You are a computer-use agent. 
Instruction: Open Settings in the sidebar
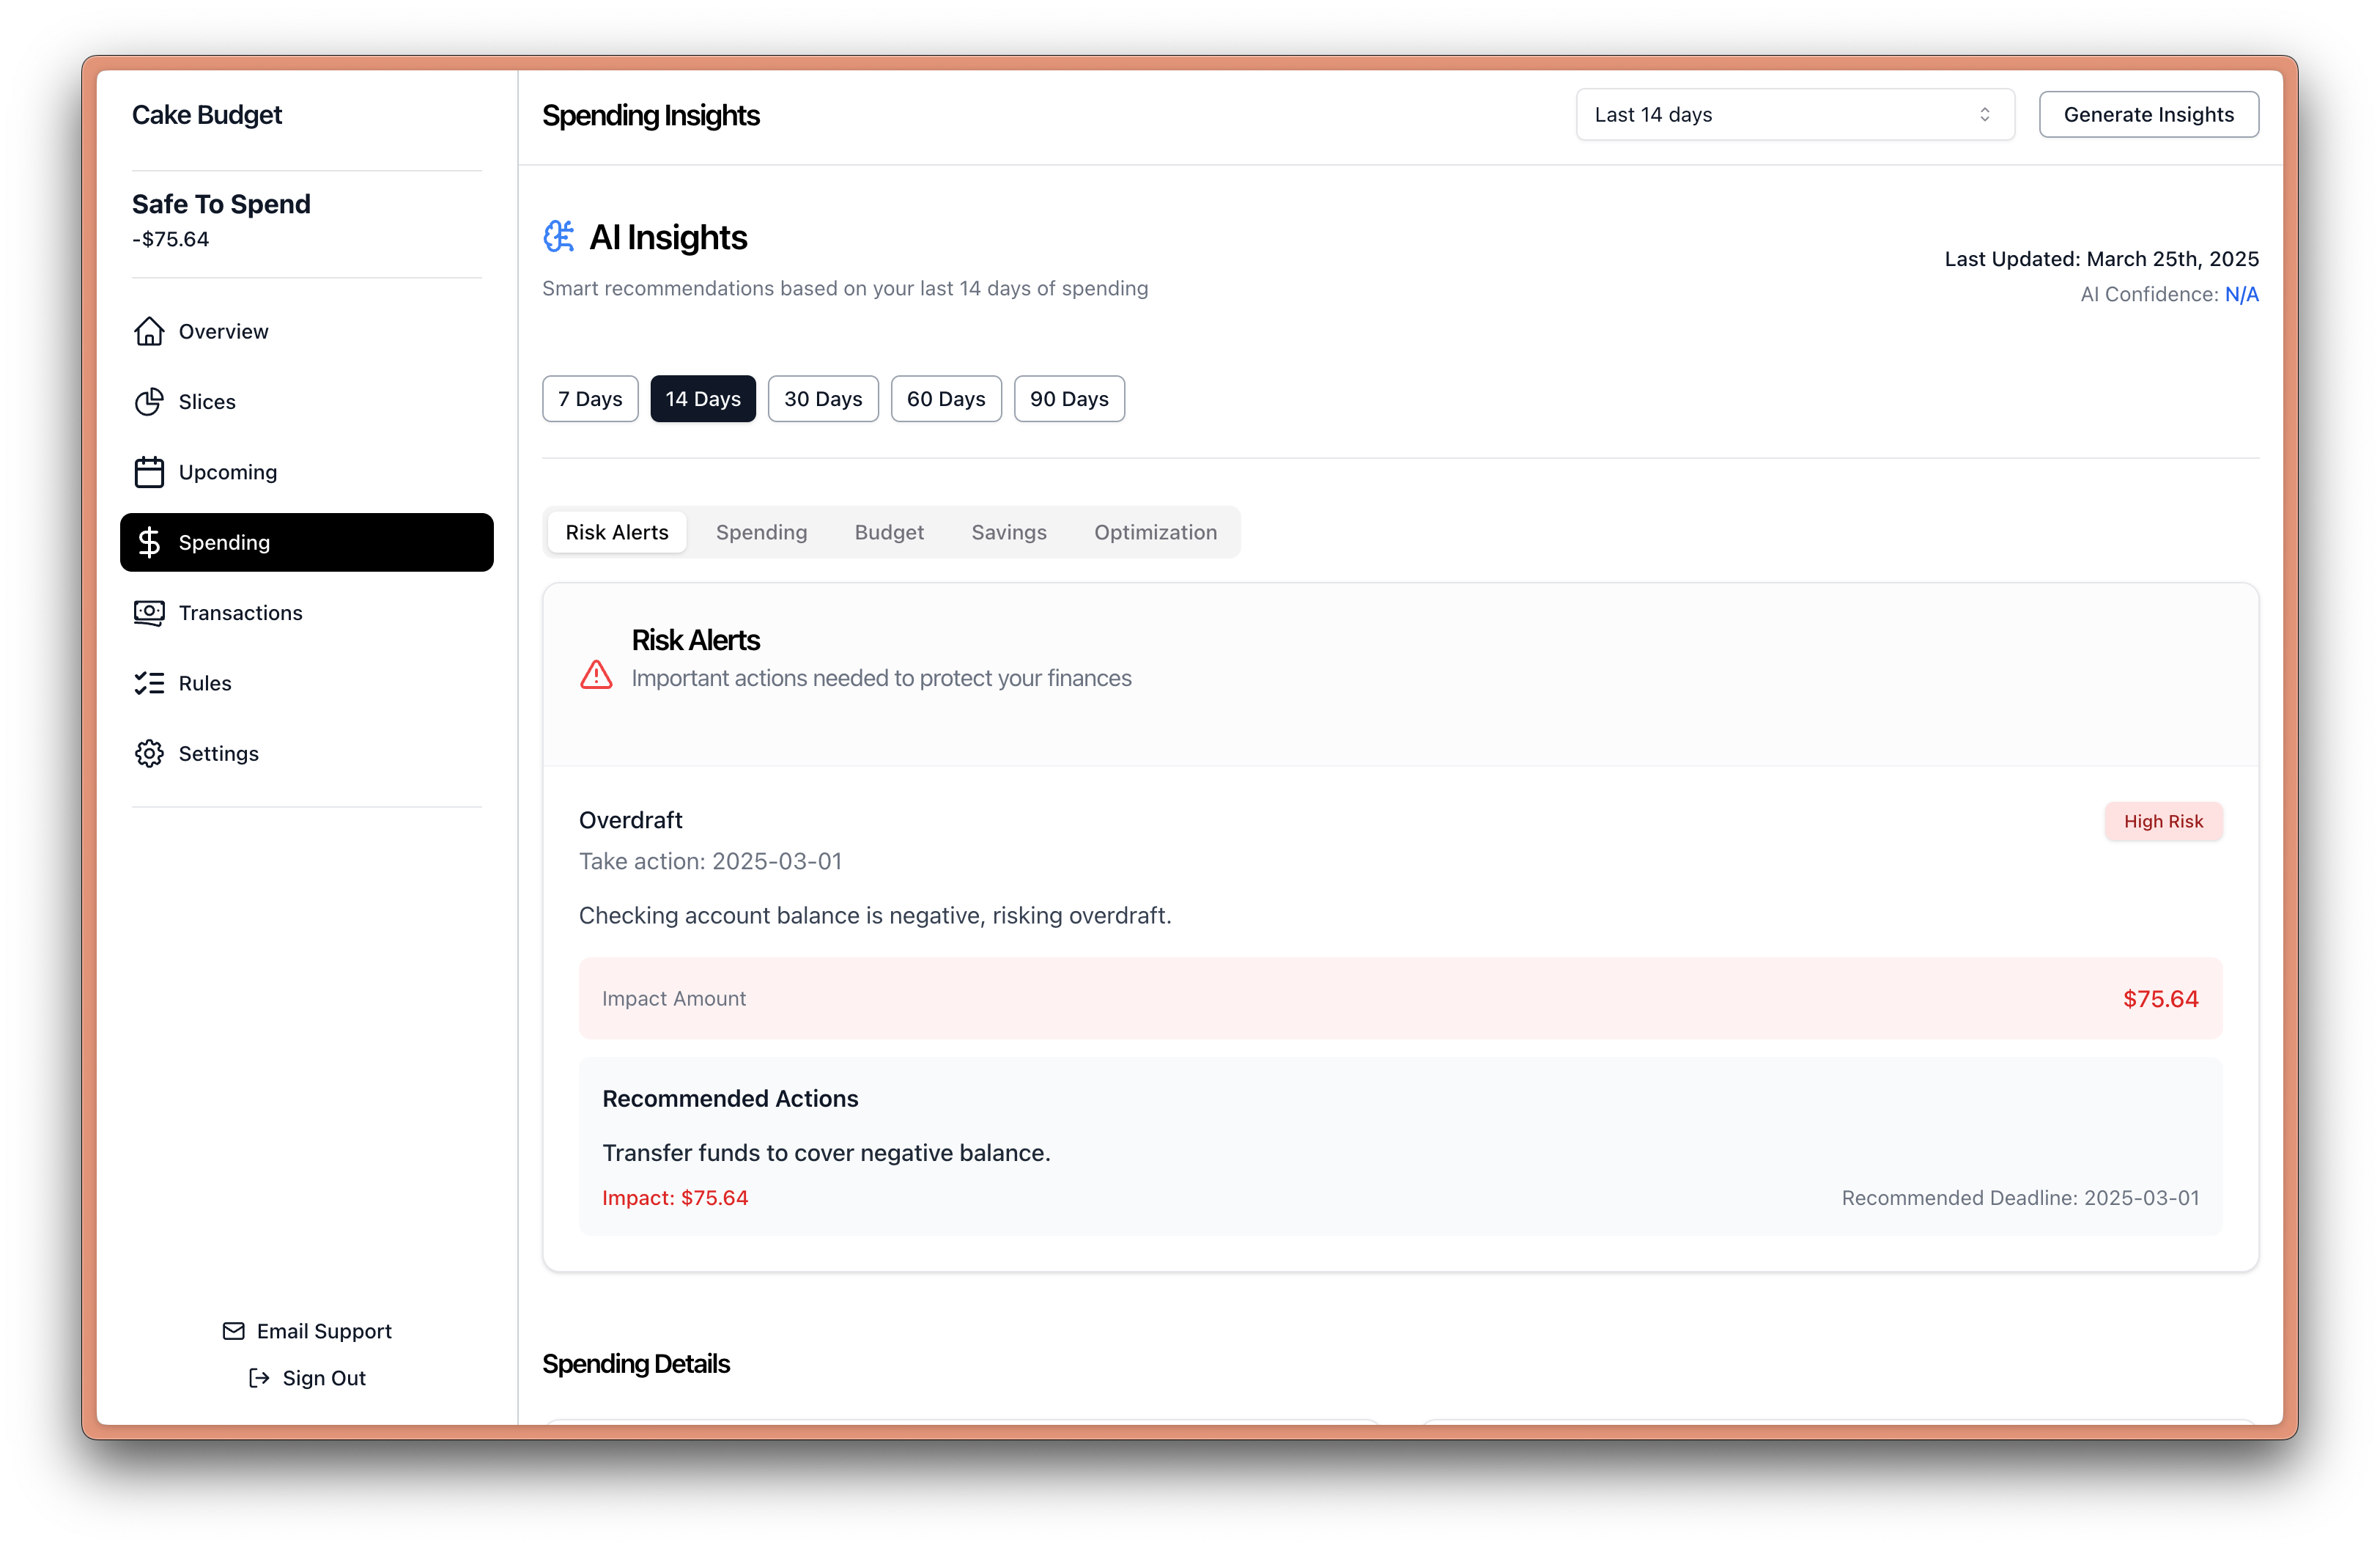pyautogui.click(x=307, y=754)
